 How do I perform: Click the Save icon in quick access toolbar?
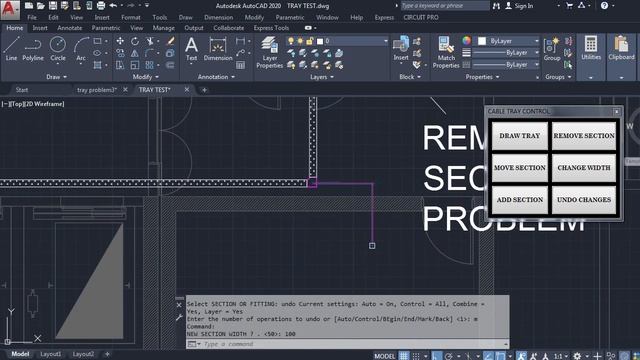tap(53, 6)
